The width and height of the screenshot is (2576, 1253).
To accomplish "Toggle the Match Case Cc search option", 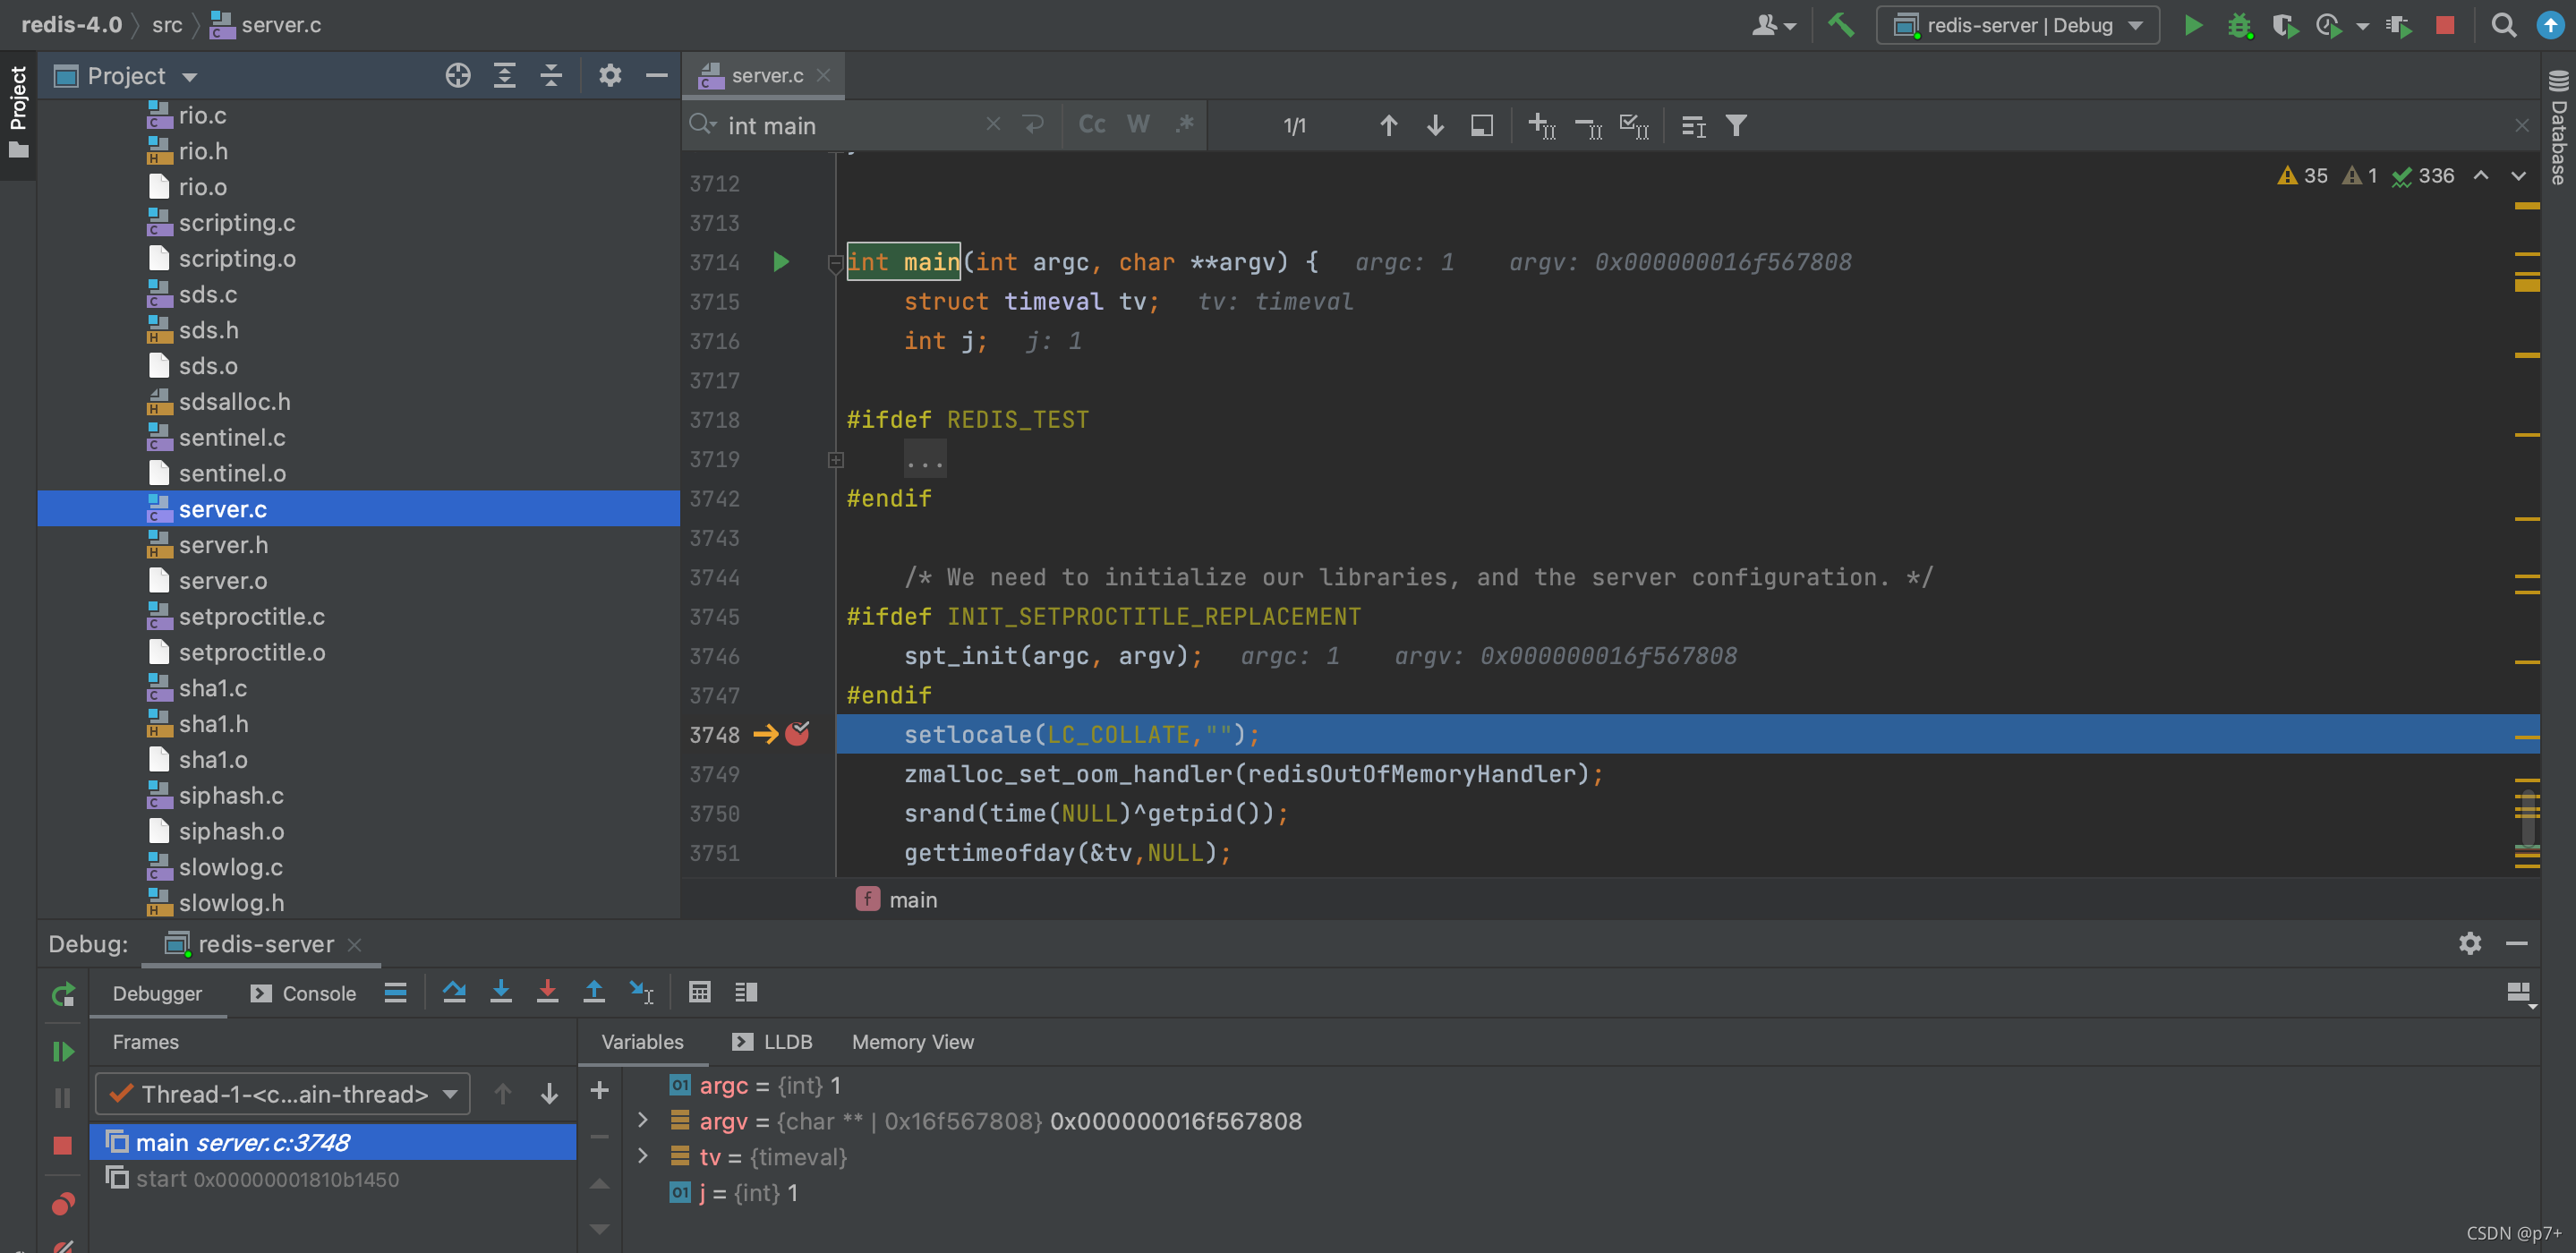I will [x=1091, y=125].
